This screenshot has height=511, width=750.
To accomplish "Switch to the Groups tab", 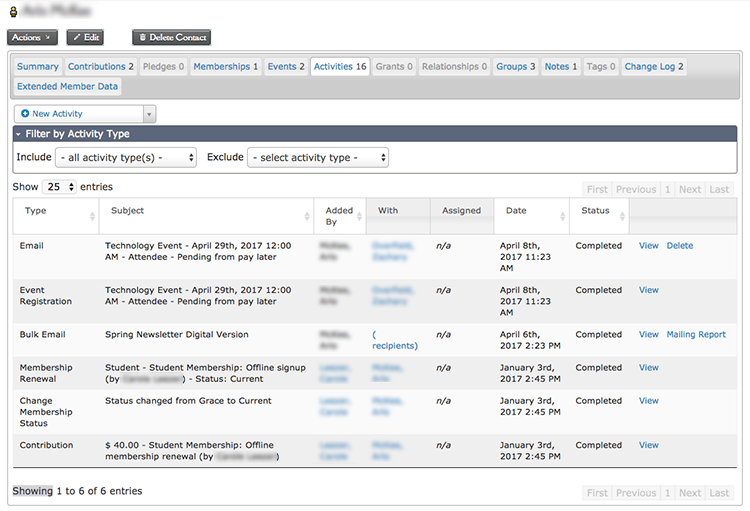I will click(x=515, y=67).
